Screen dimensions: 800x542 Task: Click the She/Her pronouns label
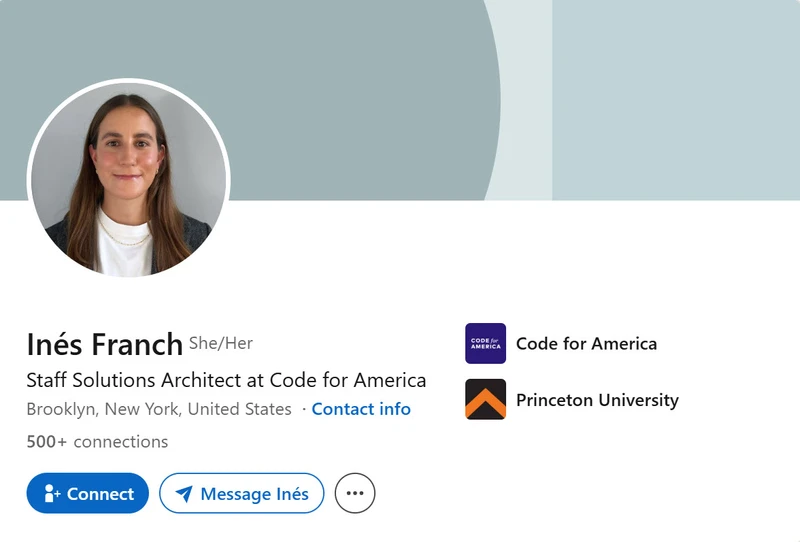tap(221, 343)
